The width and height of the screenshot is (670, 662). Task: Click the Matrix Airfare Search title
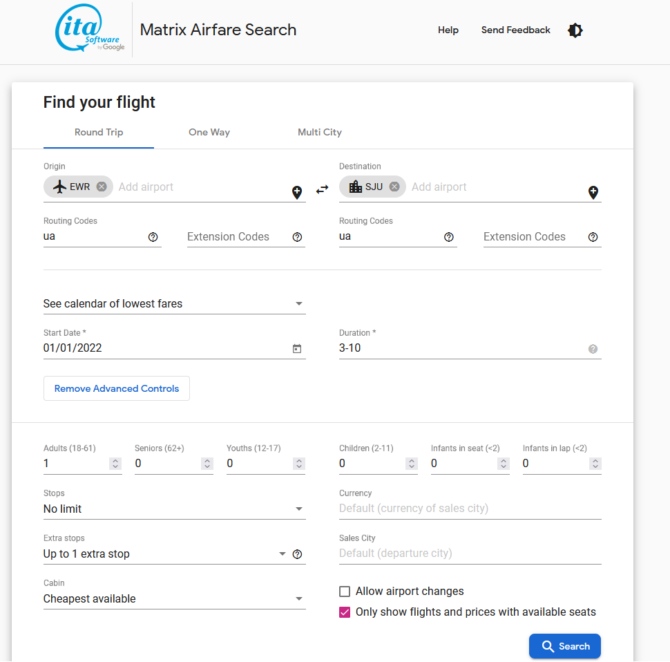click(x=218, y=30)
